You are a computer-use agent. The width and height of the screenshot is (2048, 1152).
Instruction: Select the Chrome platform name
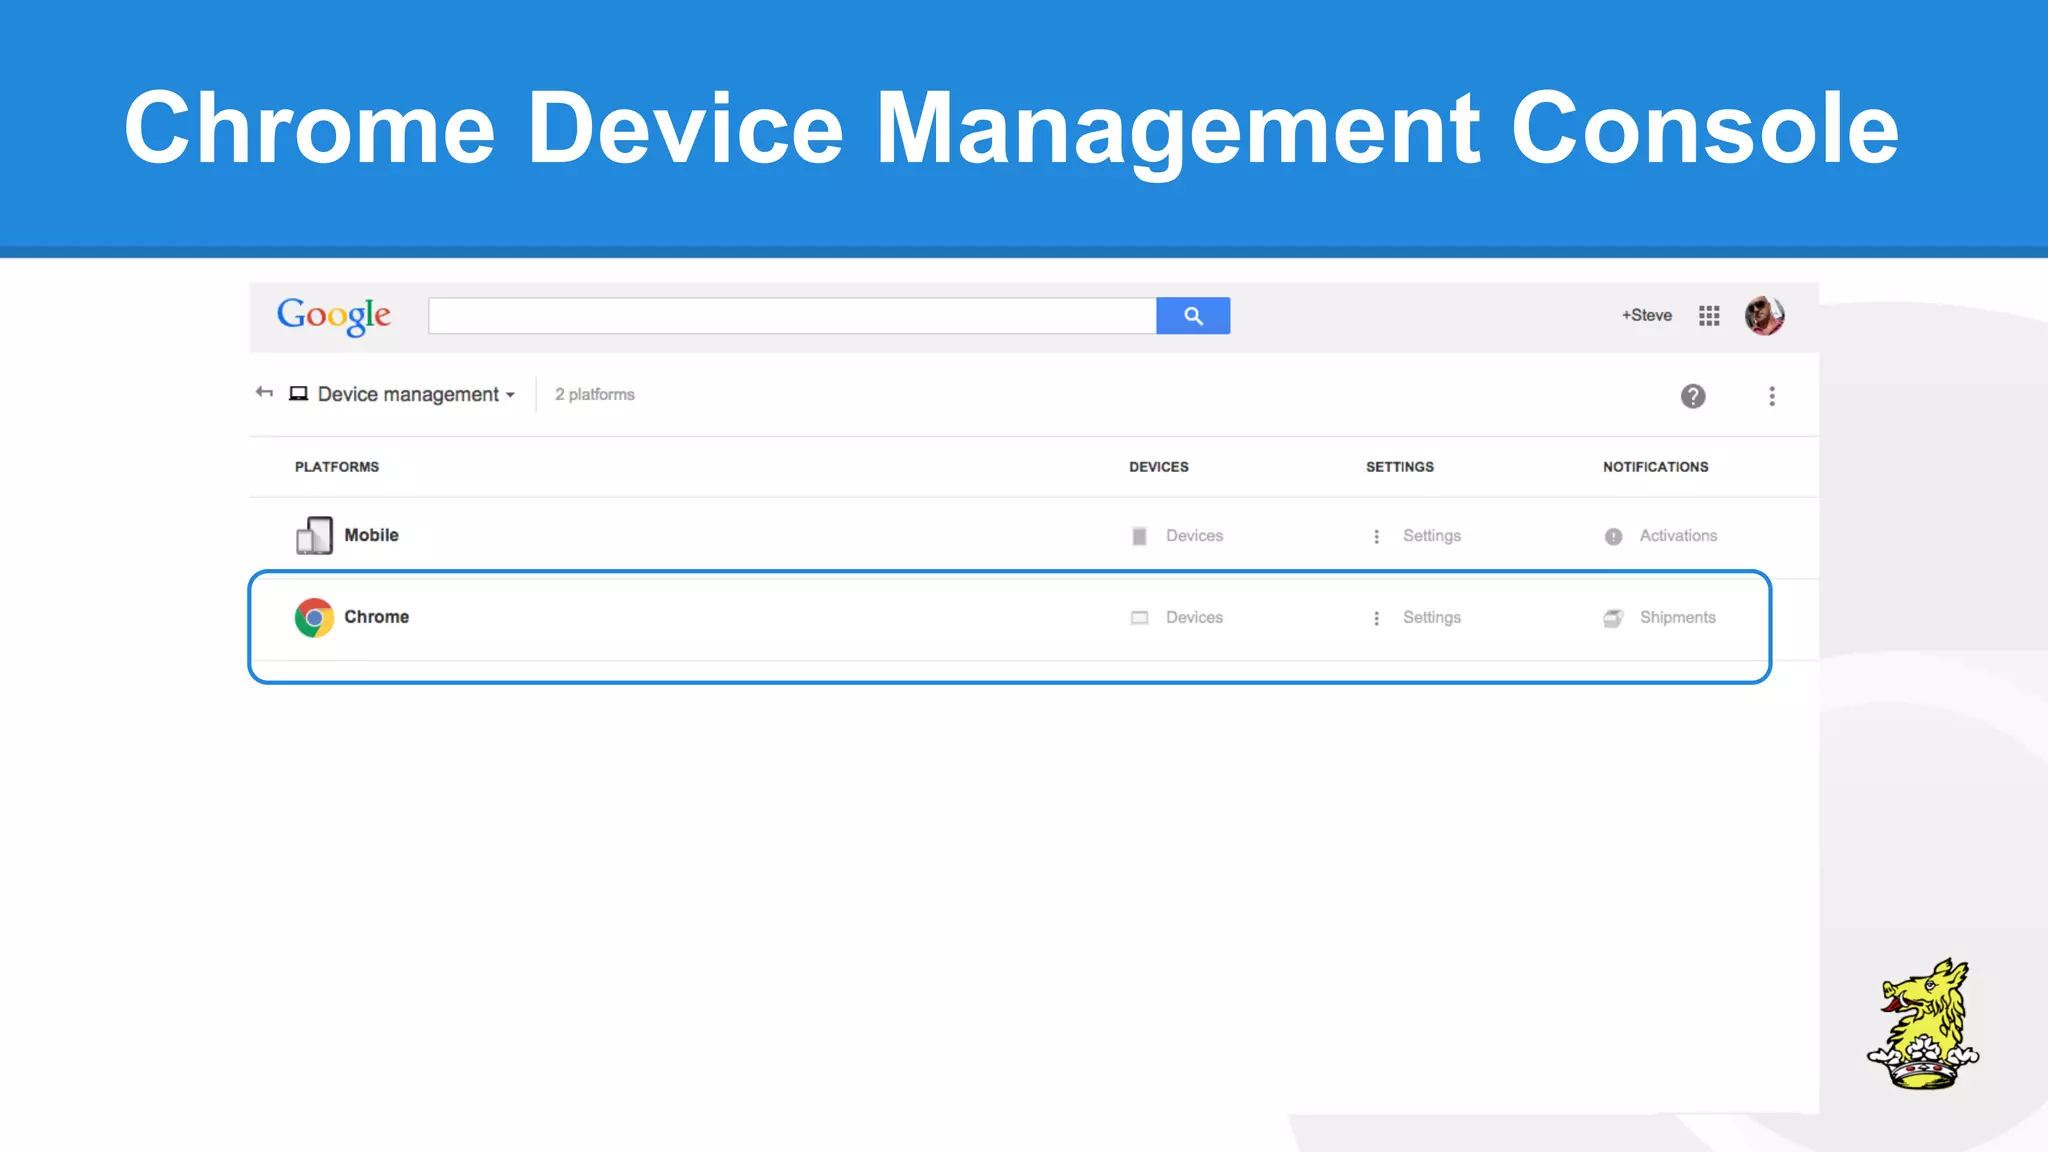tap(376, 617)
